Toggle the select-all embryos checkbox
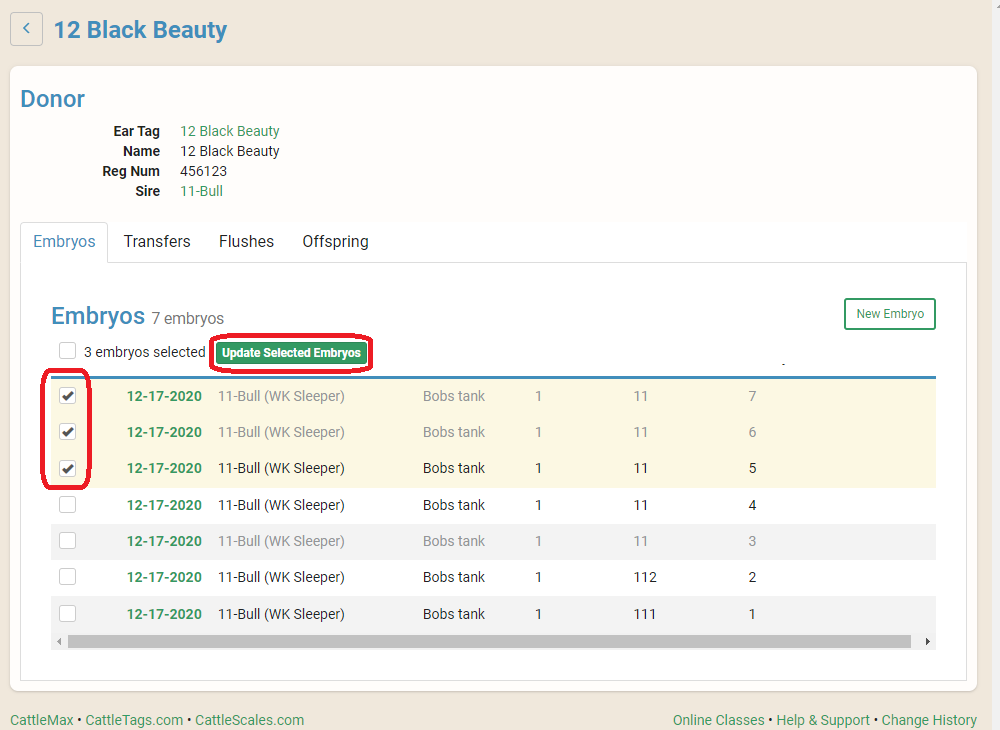 (68, 351)
